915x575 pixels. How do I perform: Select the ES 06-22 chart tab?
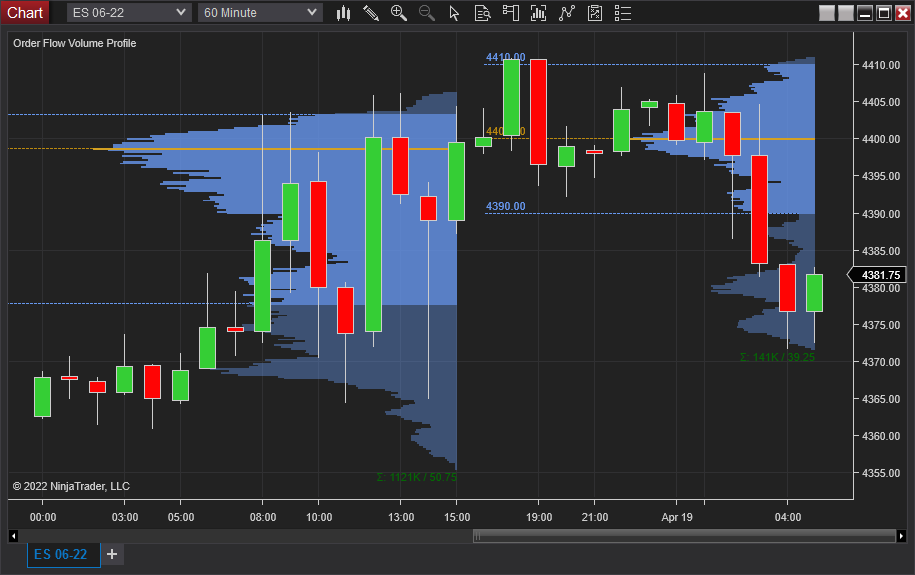63,555
